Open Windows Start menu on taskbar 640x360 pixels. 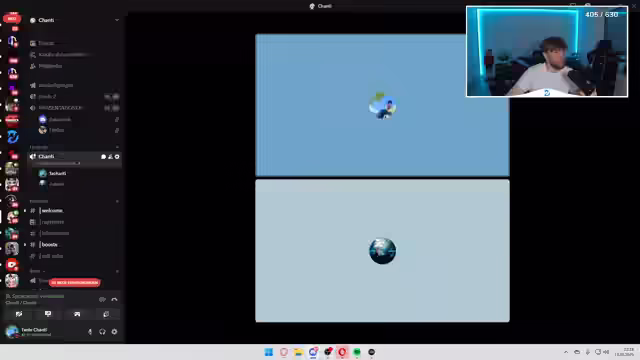269,352
